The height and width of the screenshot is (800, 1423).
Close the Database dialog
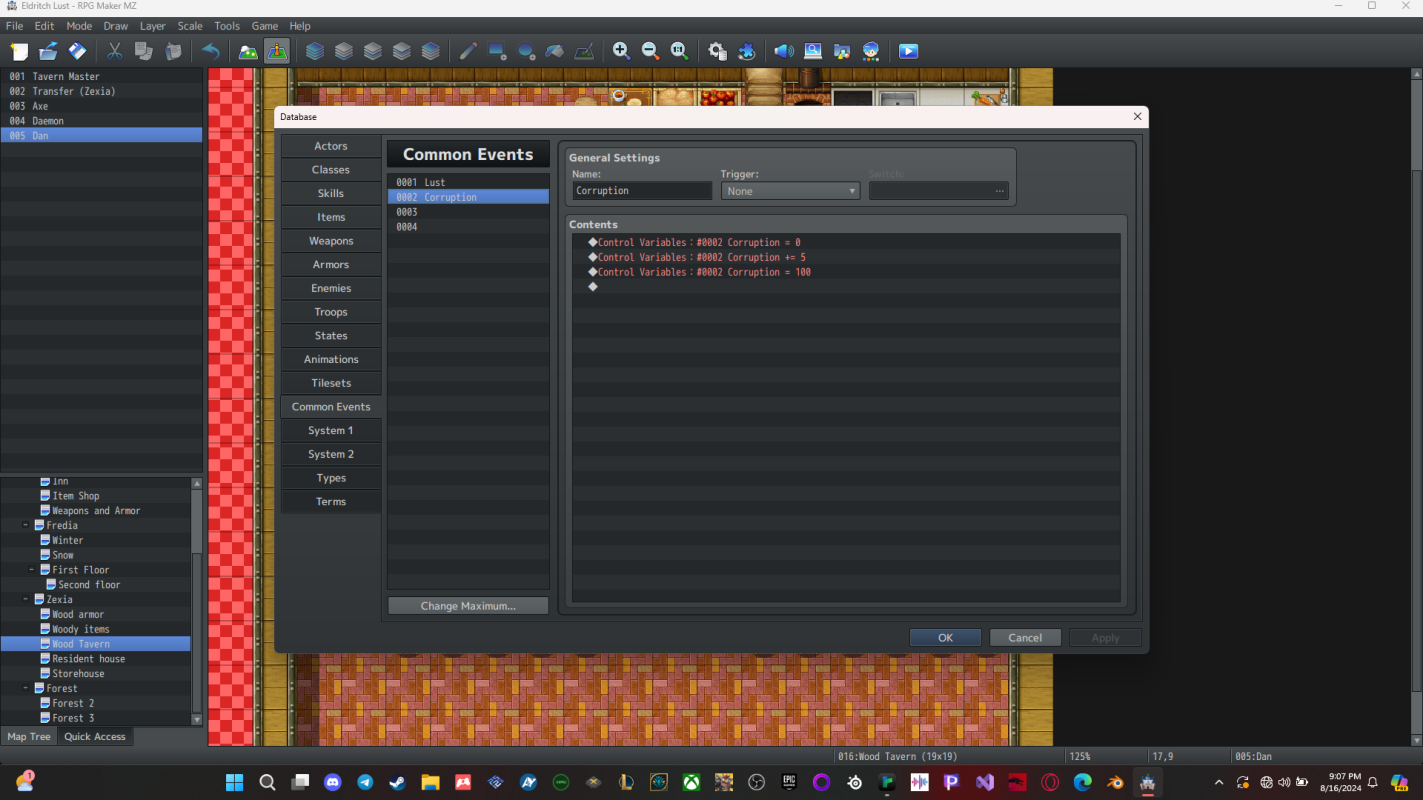point(1137,117)
